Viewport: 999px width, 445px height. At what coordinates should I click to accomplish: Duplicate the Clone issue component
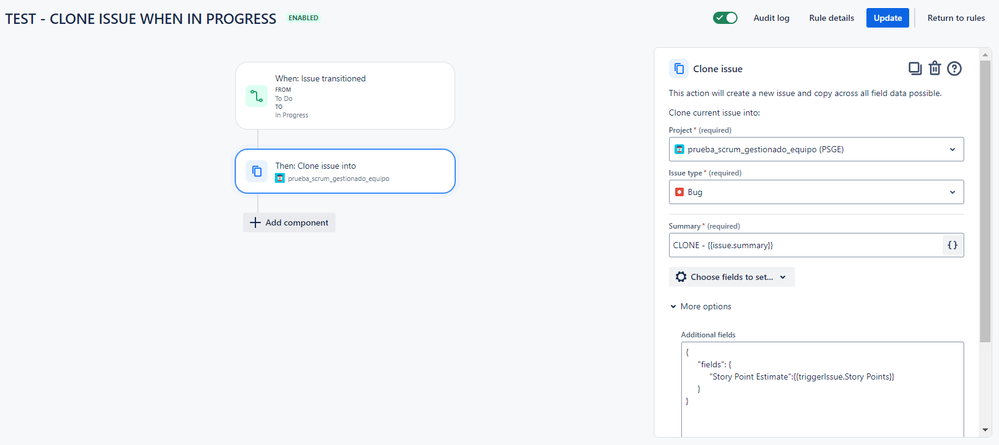point(915,68)
